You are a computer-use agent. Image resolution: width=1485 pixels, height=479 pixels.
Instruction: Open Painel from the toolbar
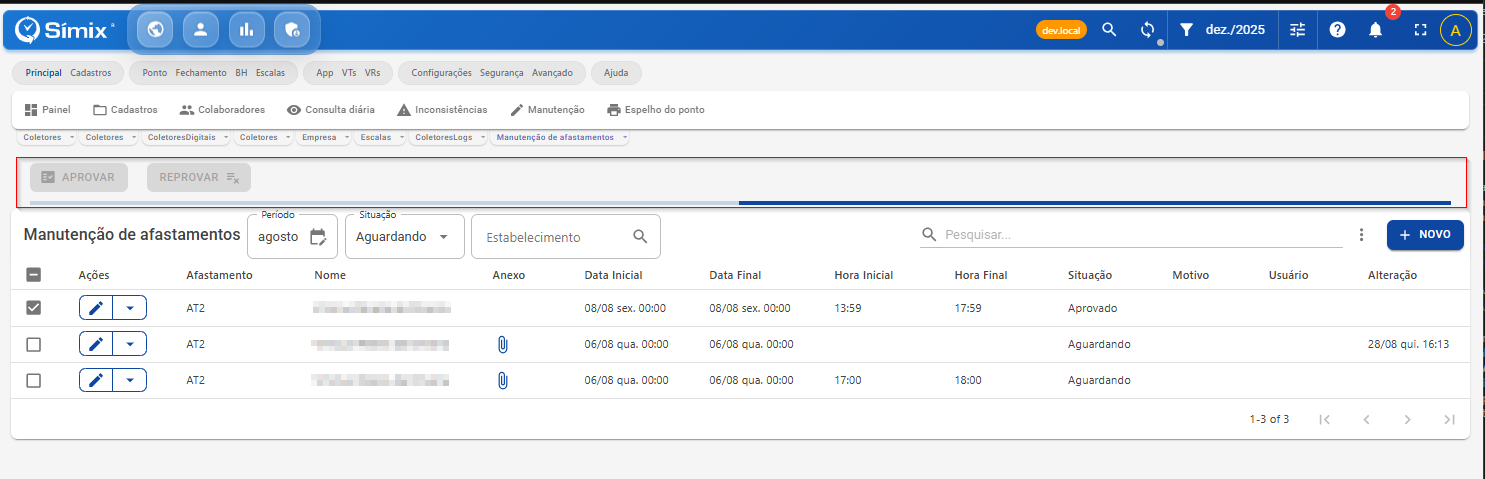coord(47,110)
